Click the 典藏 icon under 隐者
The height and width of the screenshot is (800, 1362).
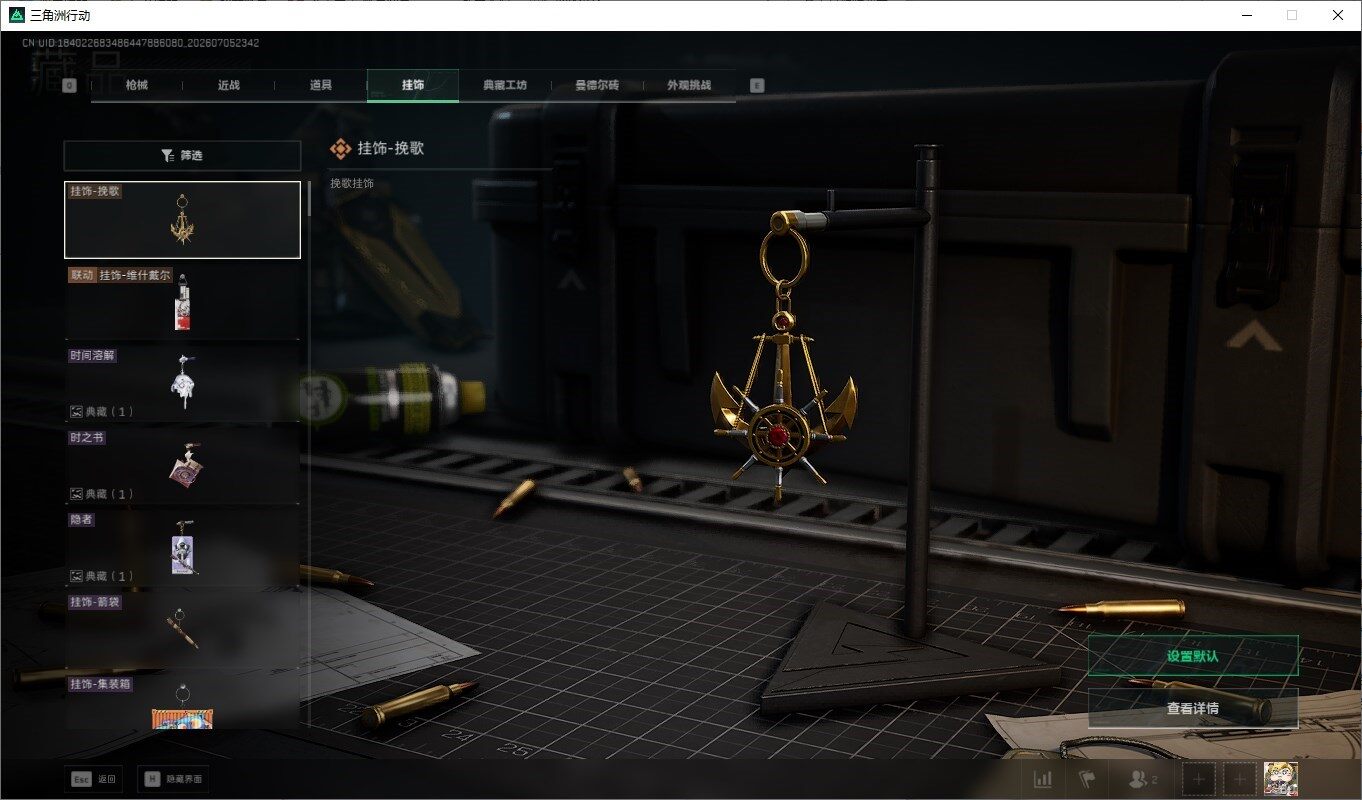click(76, 576)
